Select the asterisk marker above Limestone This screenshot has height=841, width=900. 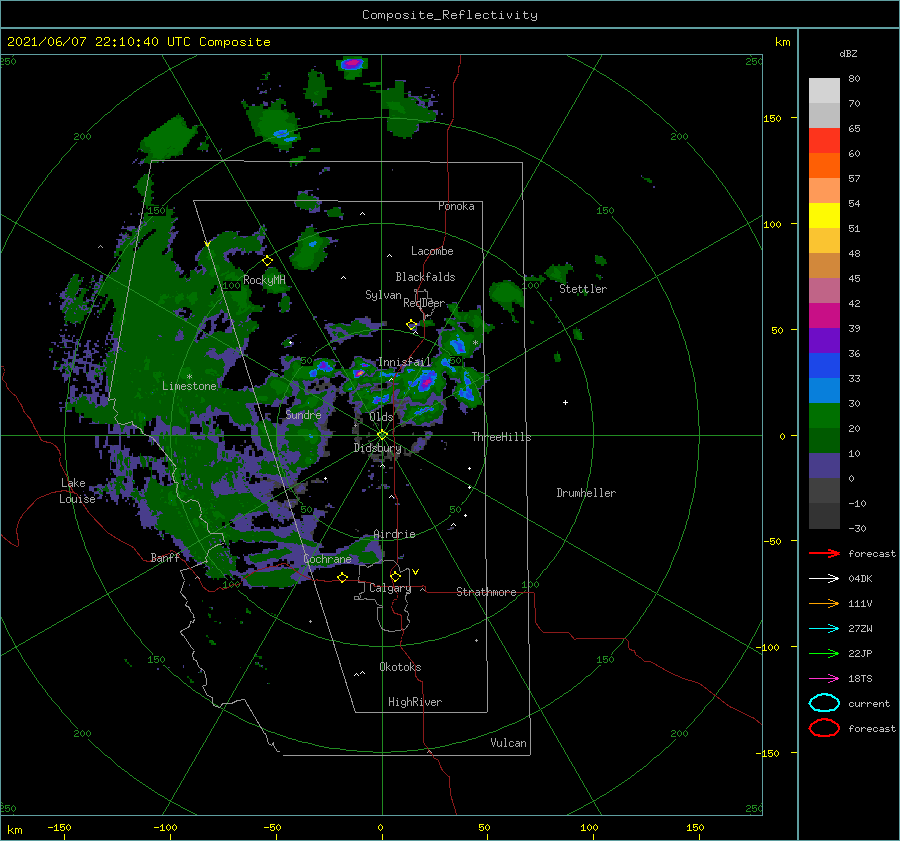189,377
